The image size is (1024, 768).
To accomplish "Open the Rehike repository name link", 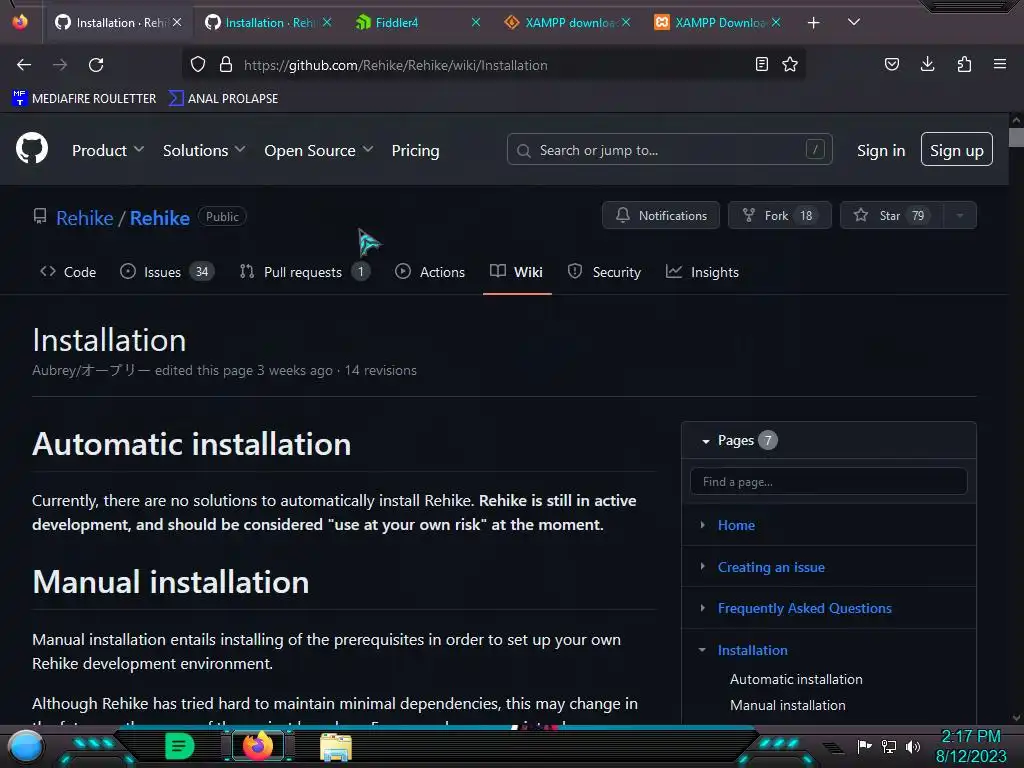I will (x=160, y=218).
